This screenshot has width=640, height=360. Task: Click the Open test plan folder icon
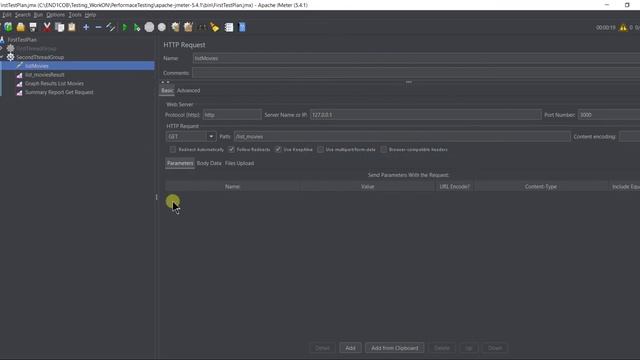[x=20, y=27]
